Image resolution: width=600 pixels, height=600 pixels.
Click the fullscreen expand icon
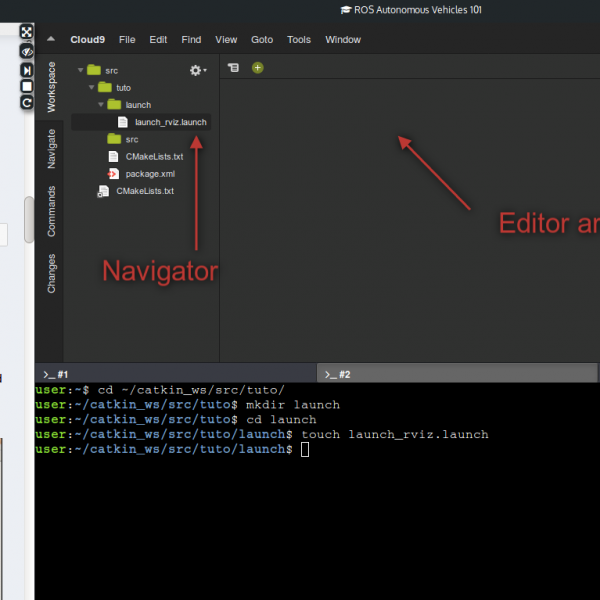(x=26, y=32)
